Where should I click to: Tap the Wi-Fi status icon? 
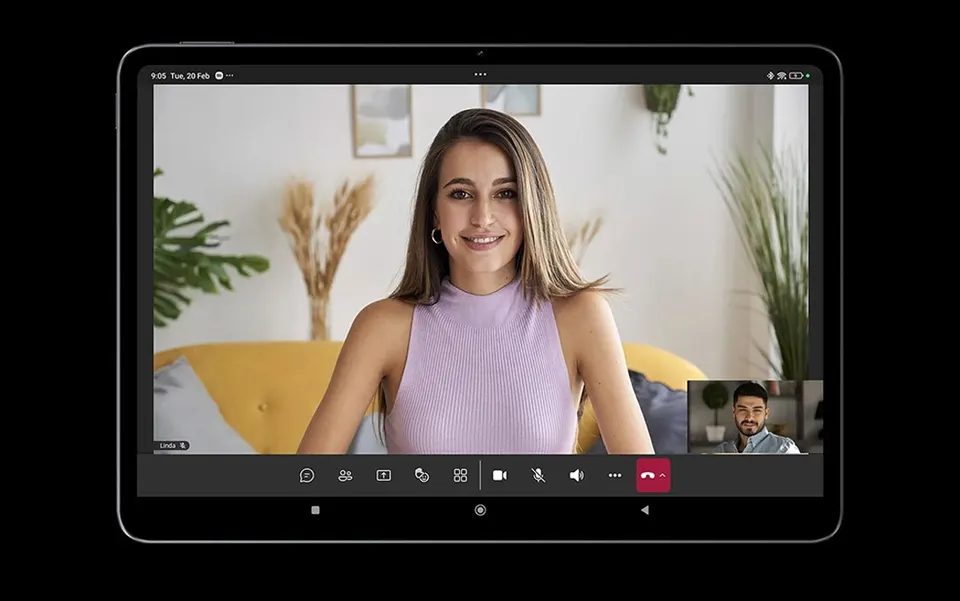point(781,76)
